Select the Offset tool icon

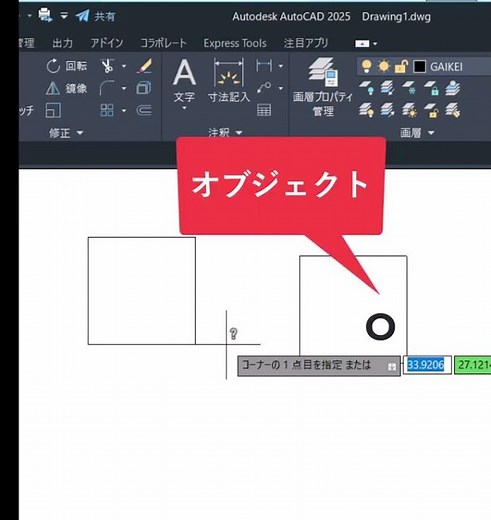pyautogui.click(x=144, y=110)
